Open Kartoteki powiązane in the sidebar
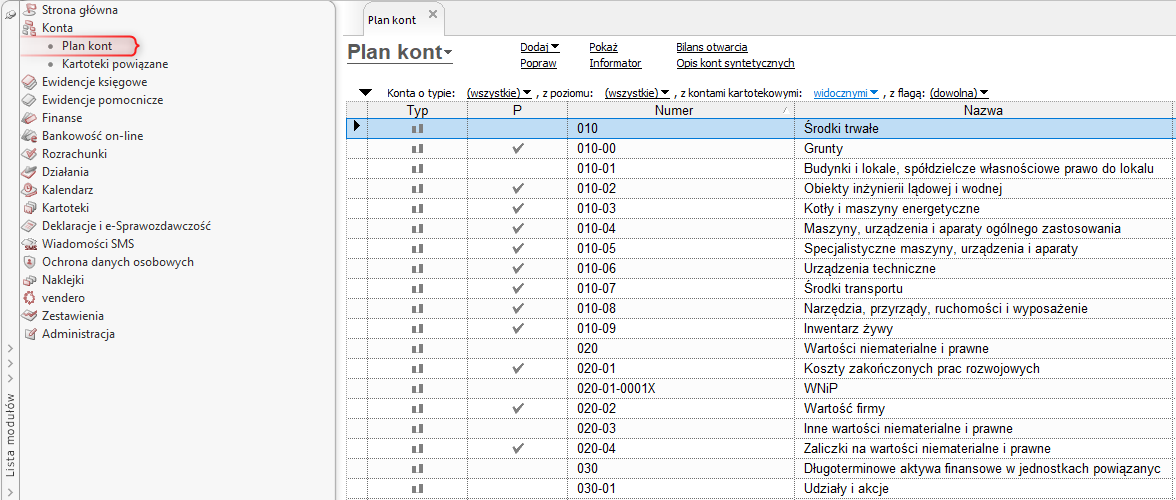1176x500 pixels. [114, 64]
